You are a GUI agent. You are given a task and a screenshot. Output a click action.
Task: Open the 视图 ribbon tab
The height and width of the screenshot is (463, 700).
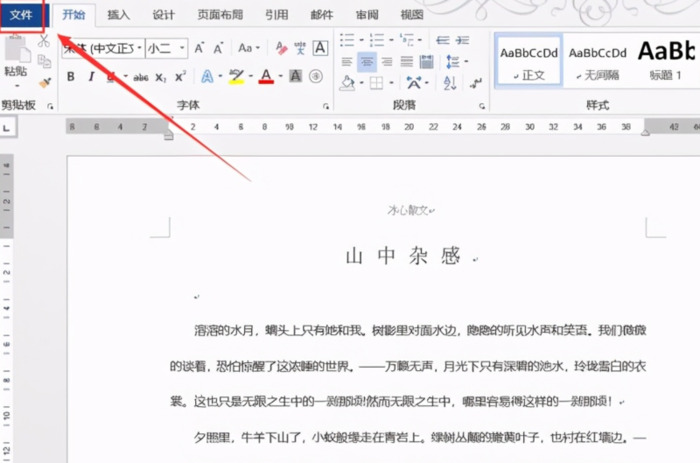[412, 15]
